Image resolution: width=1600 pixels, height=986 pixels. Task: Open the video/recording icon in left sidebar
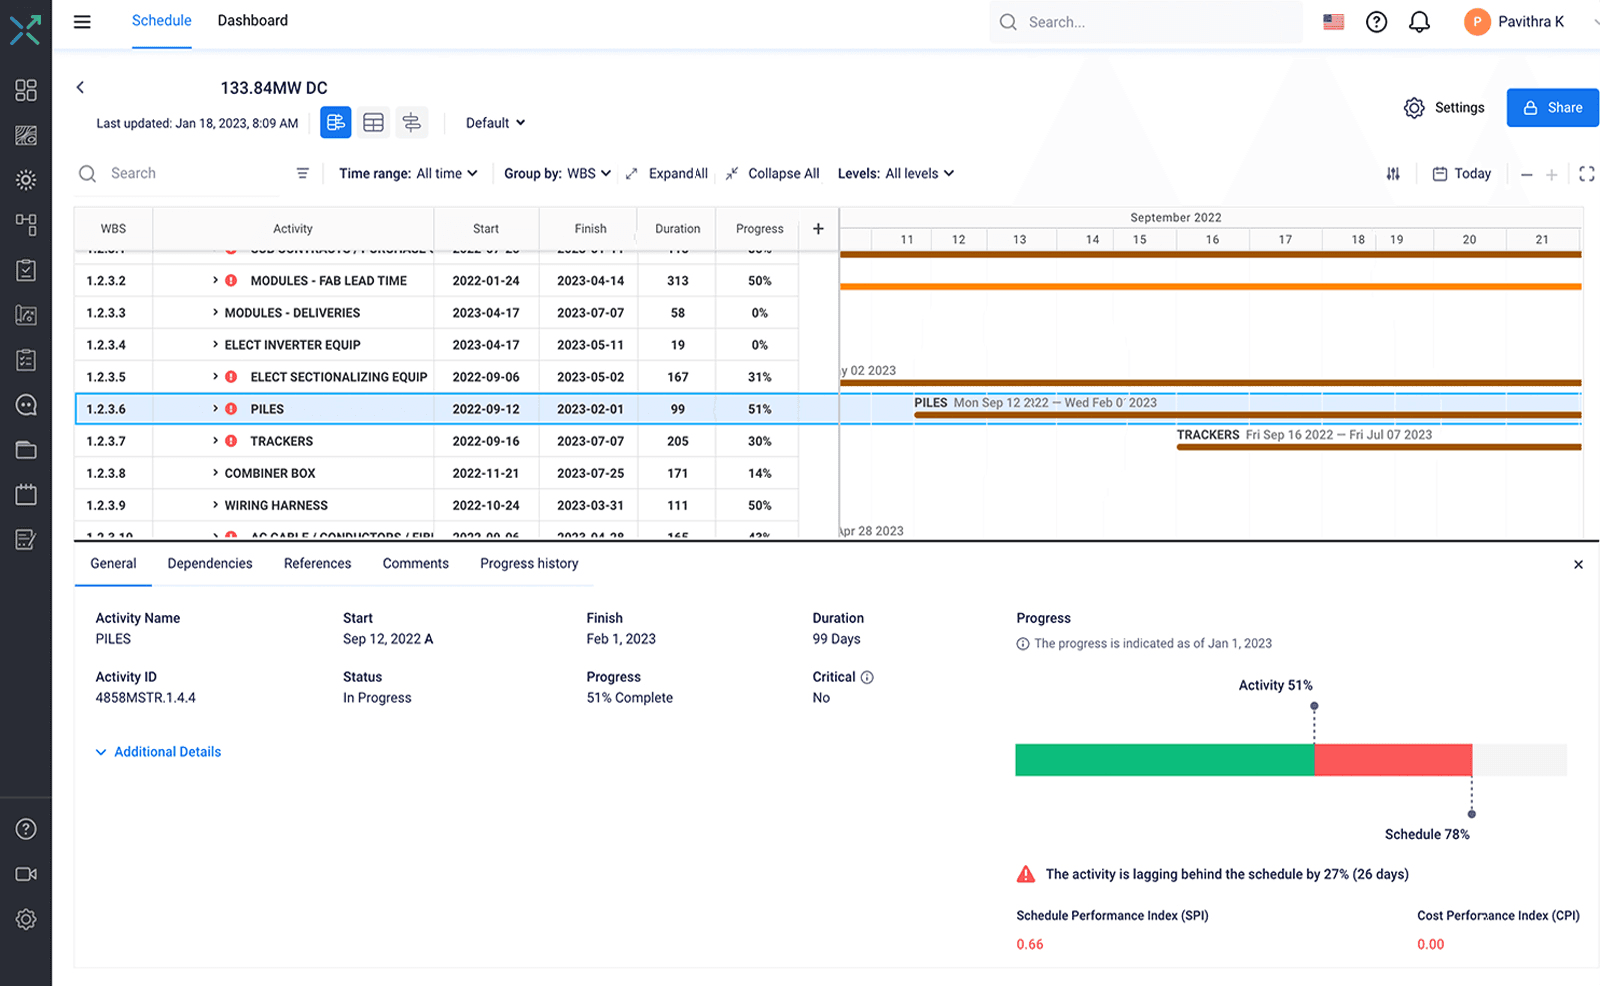pos(25,873)
